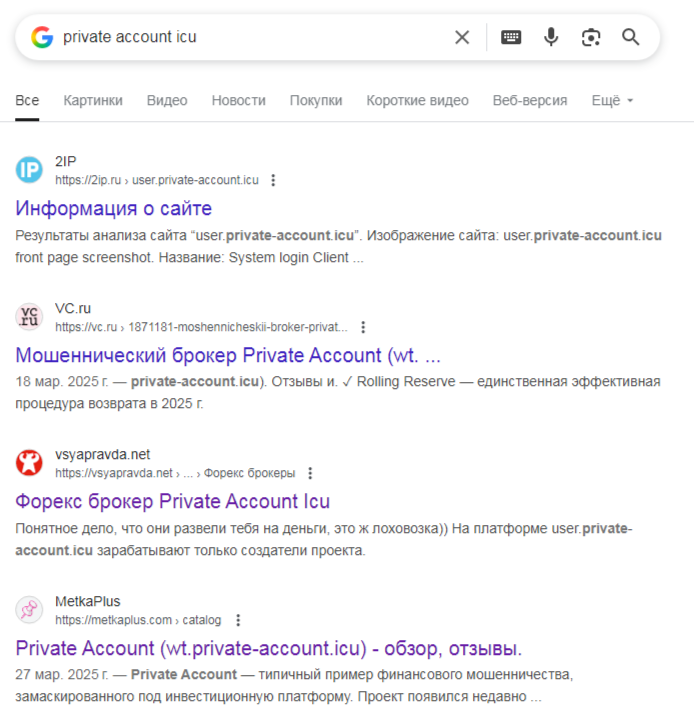
Task: Click the vsyapravda.net favicon
Action: 30,463
